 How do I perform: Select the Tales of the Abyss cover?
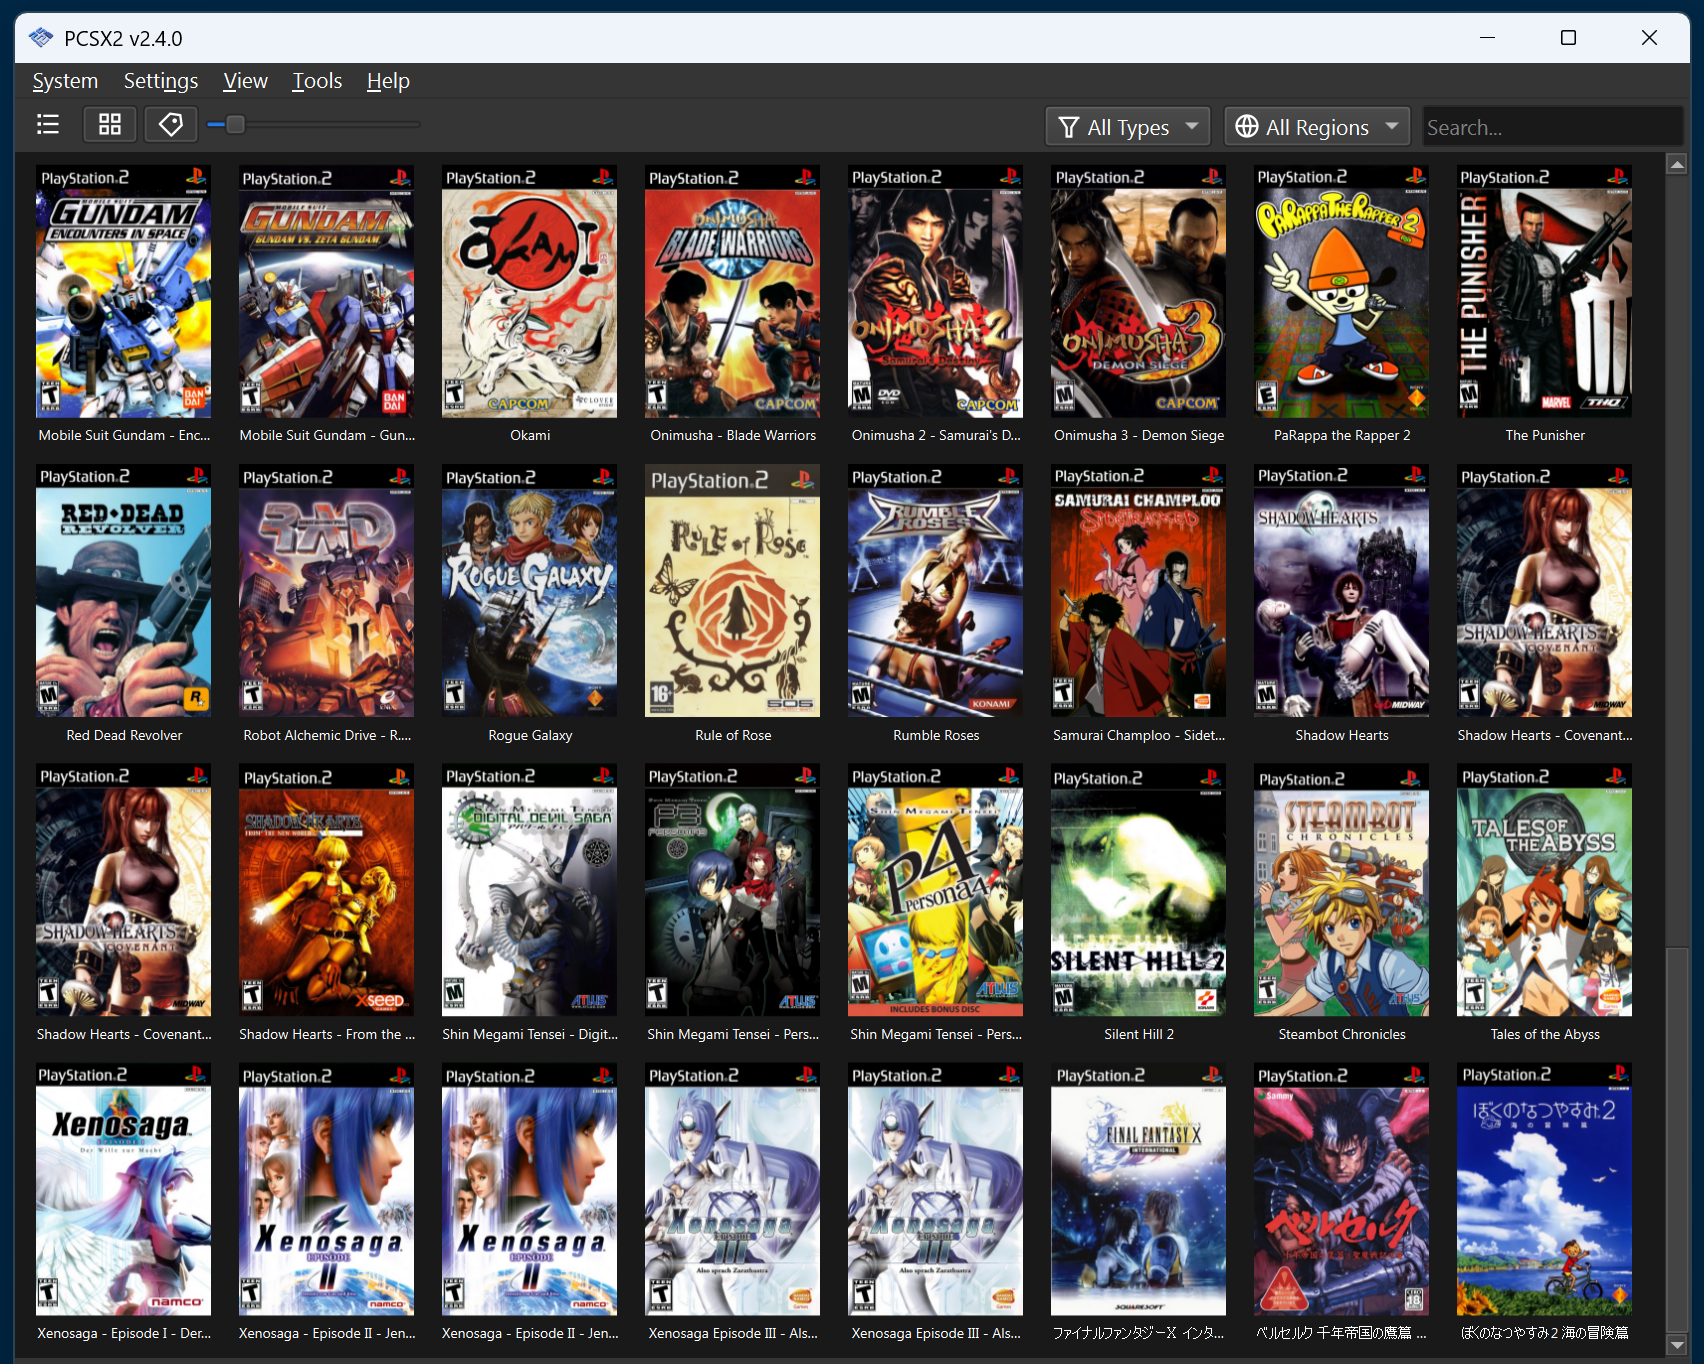tap(1545, 890)
